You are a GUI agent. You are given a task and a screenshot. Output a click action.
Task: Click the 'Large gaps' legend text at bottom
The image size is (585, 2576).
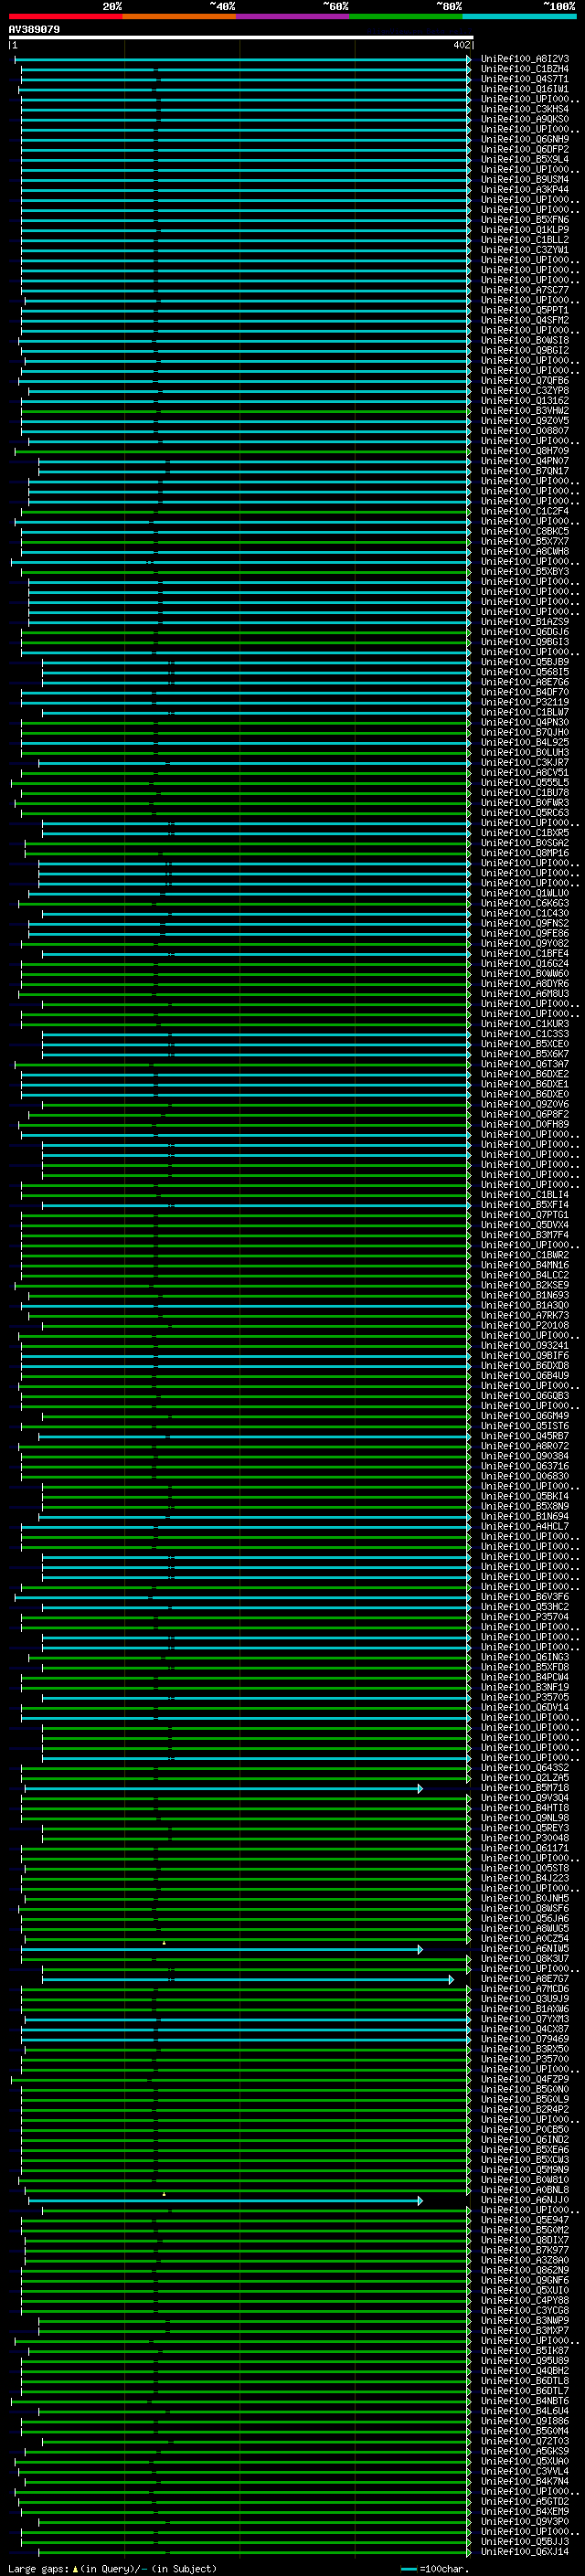coord(38,2569)
